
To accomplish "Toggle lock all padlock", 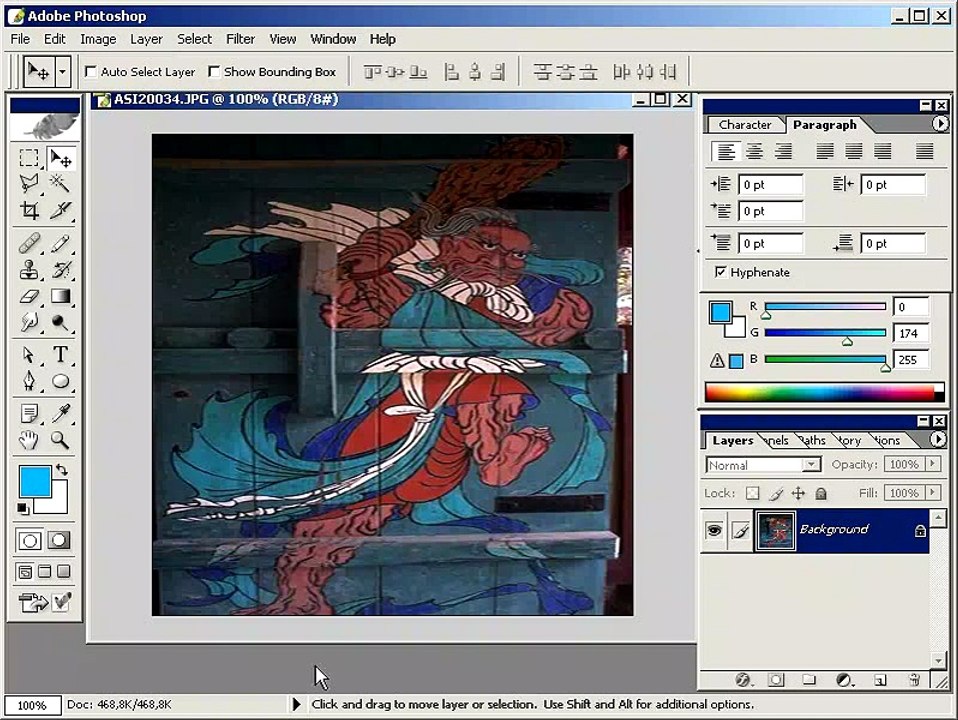I will coord(821,493).
